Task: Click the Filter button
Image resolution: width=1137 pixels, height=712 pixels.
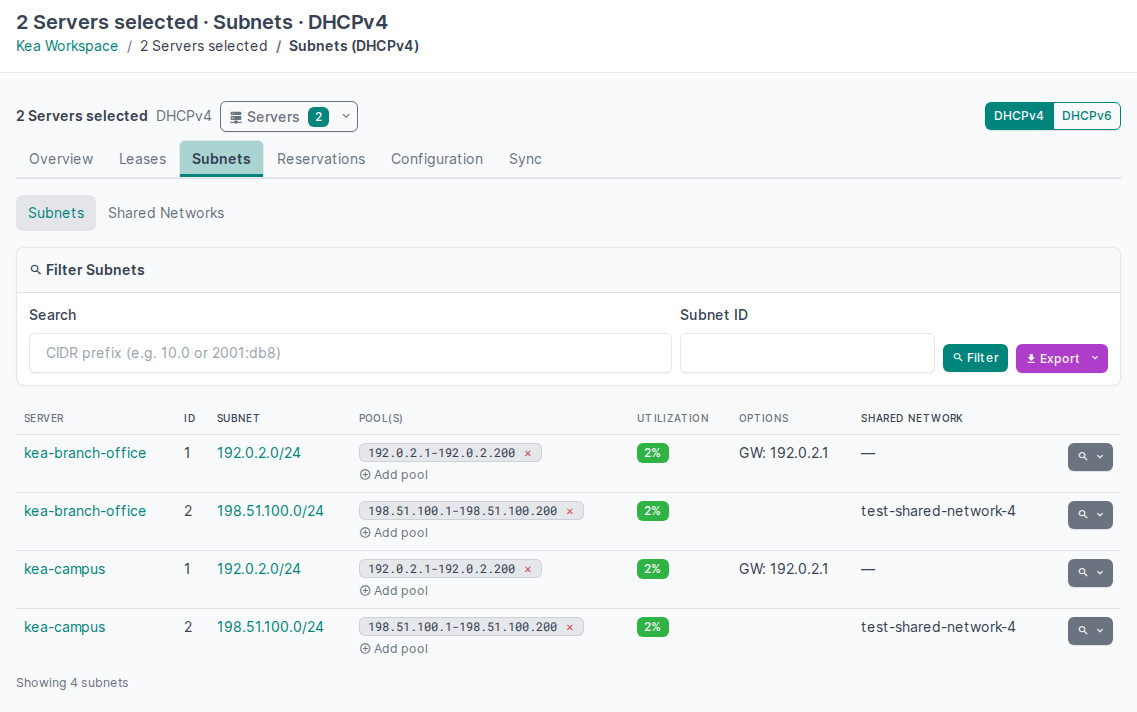Action: [975, 358]
